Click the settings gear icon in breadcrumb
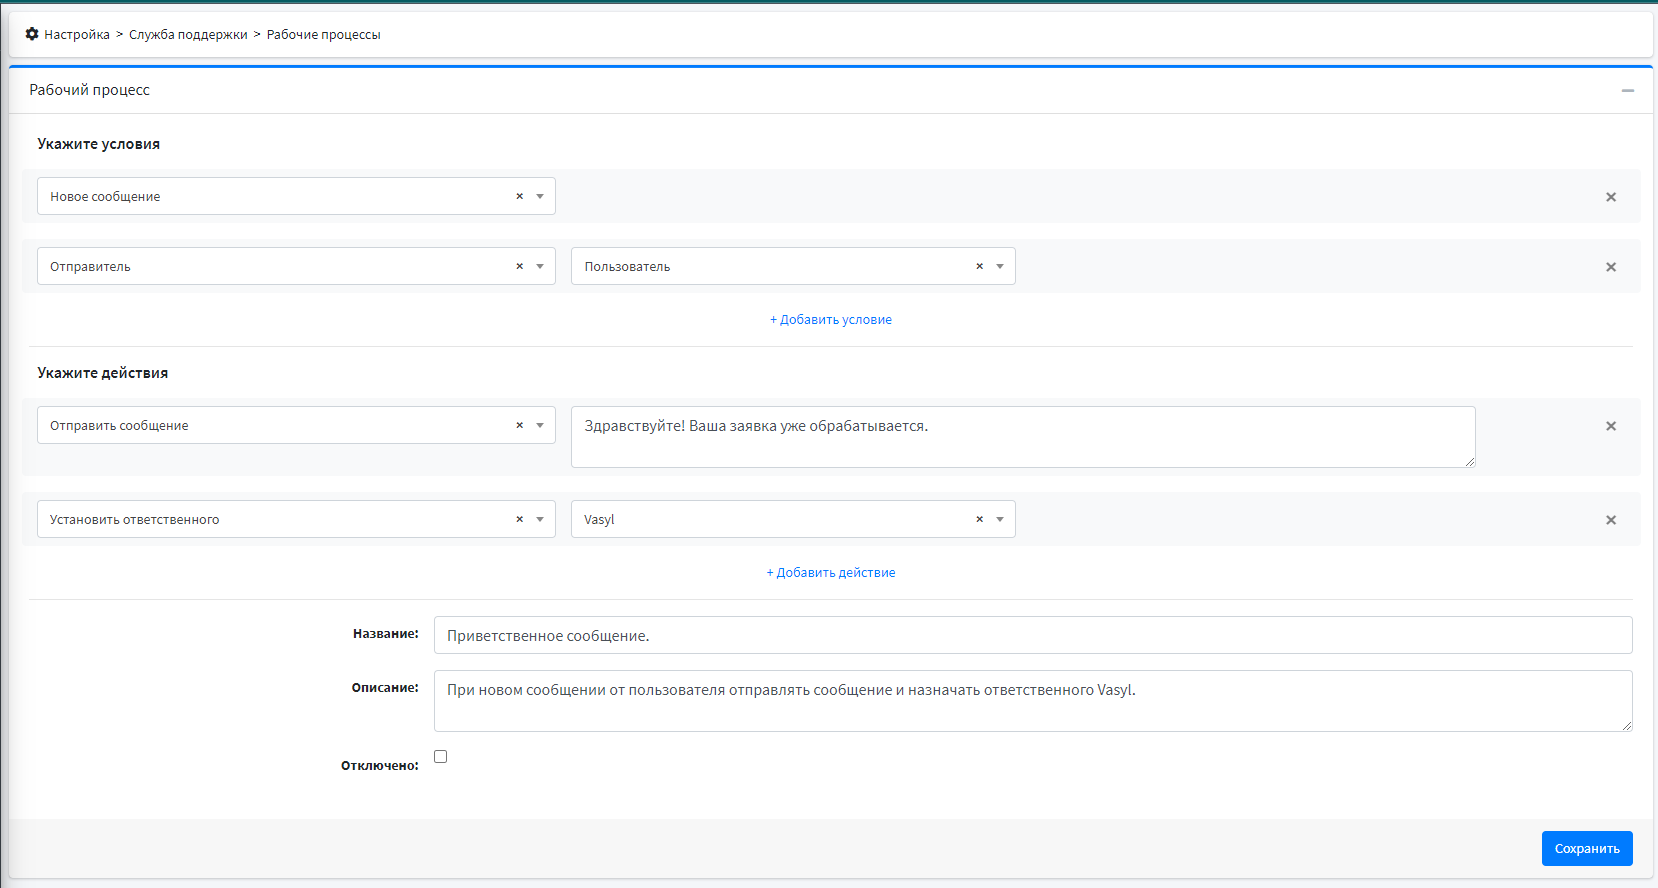 (32, 34)
